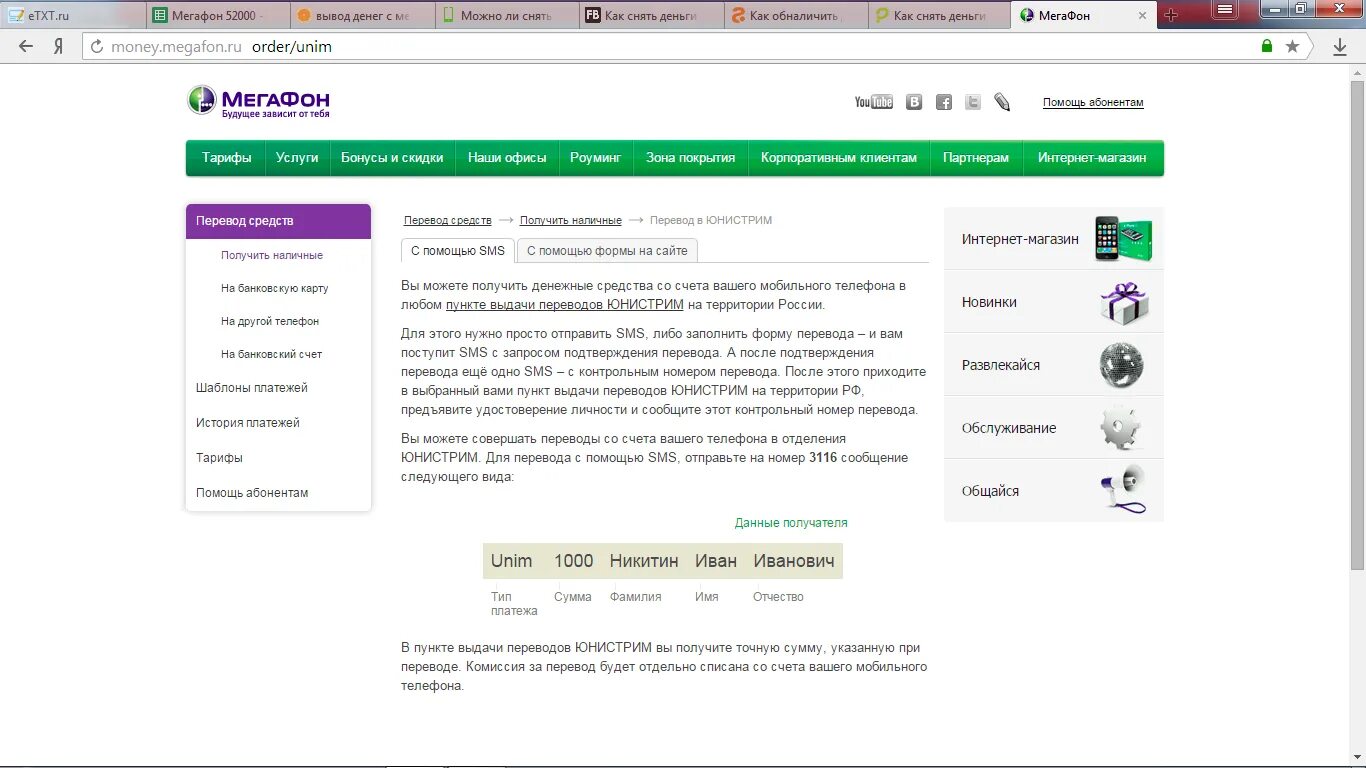Open the LiveJournal pencil icon
This screenshot has width=1366, height=768.
1002,102
